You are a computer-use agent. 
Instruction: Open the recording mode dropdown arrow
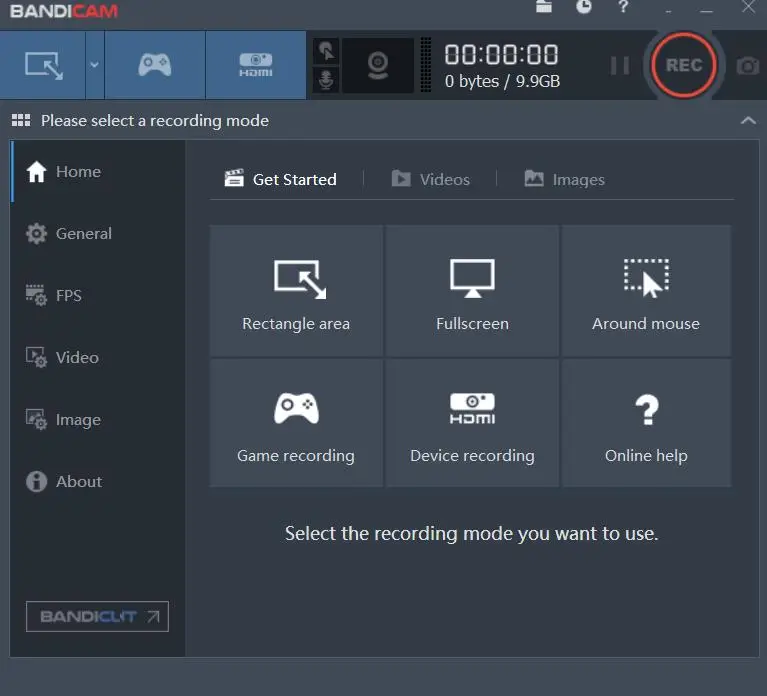[94, 65]
